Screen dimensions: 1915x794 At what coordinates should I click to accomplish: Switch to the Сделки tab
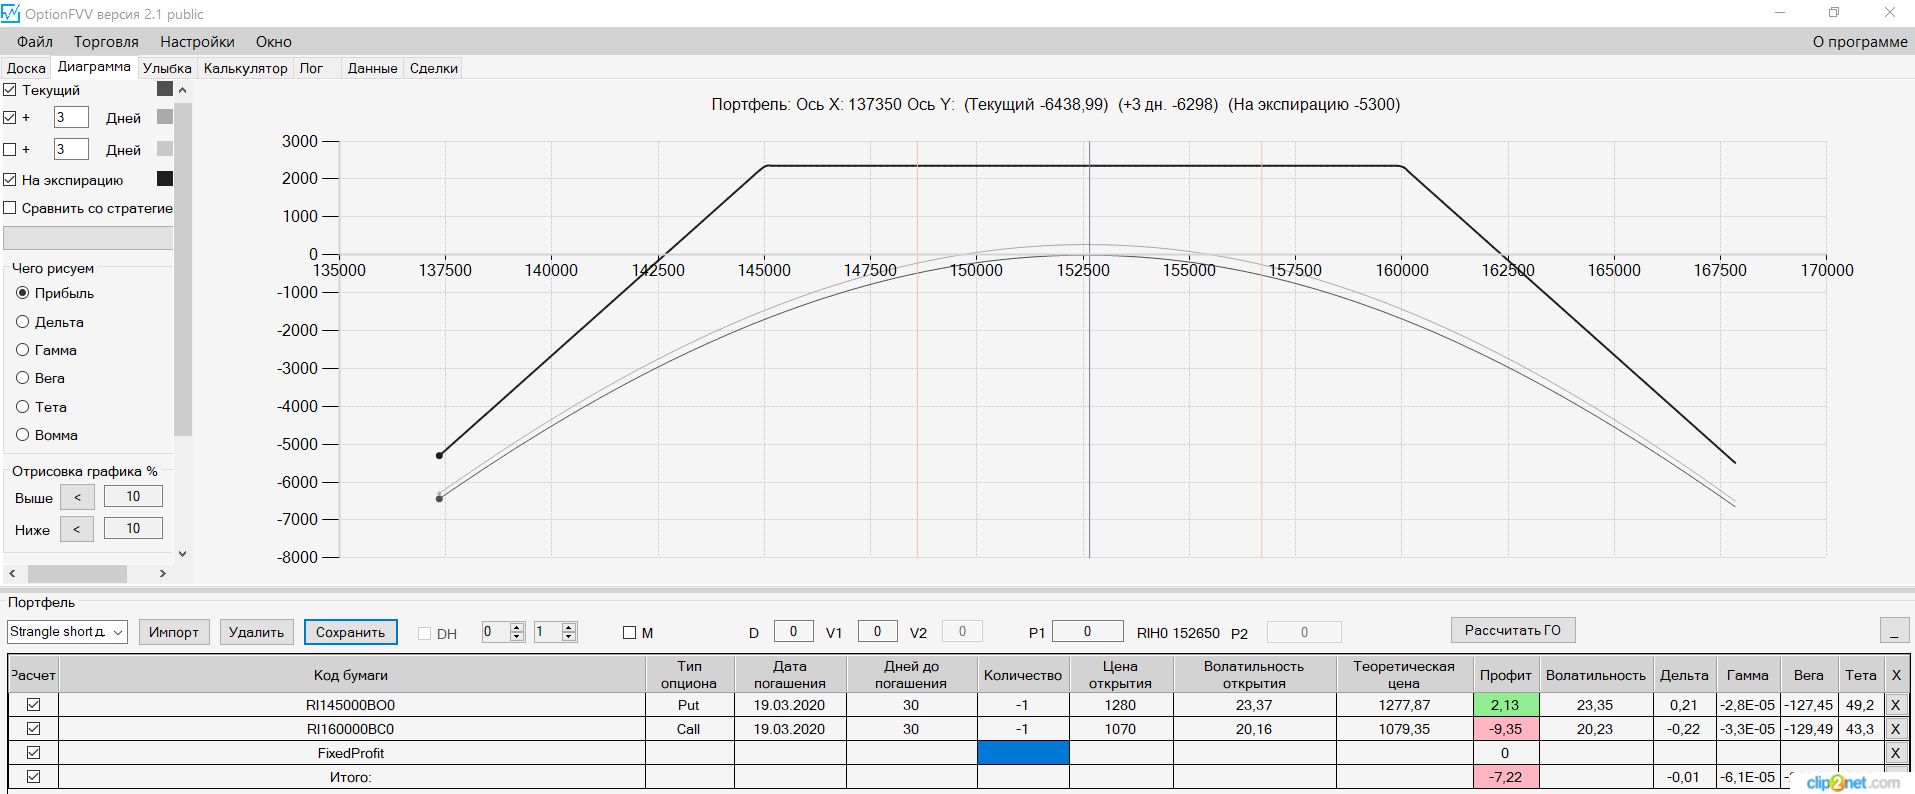[434, 68]
